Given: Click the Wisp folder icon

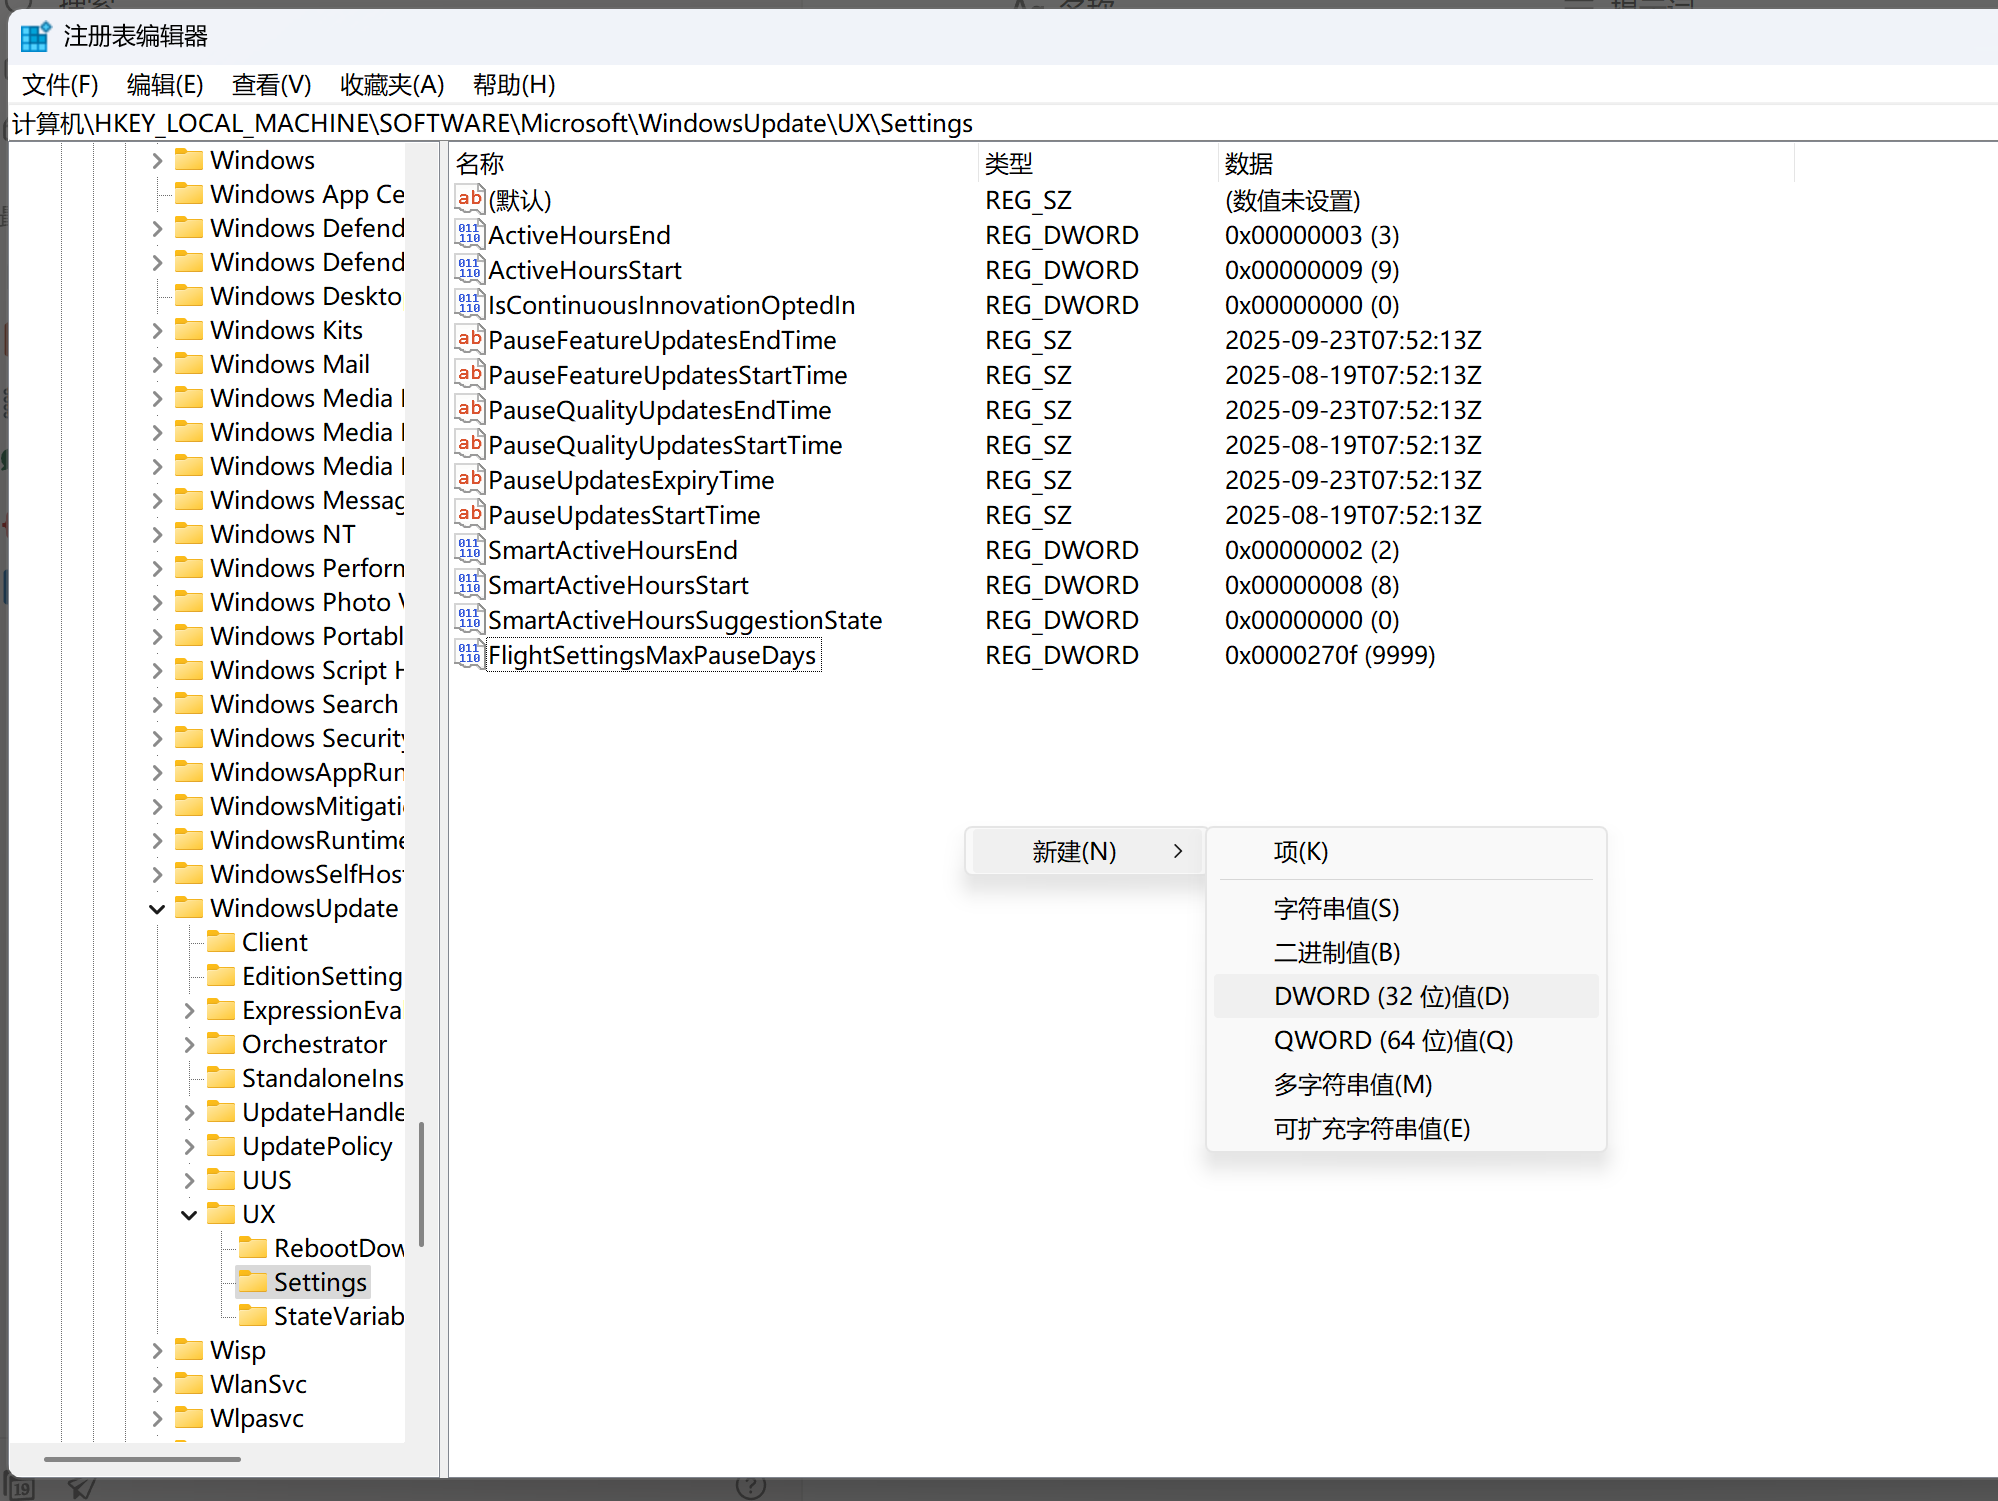Looking at the screenshot, I should point(189,1349).
